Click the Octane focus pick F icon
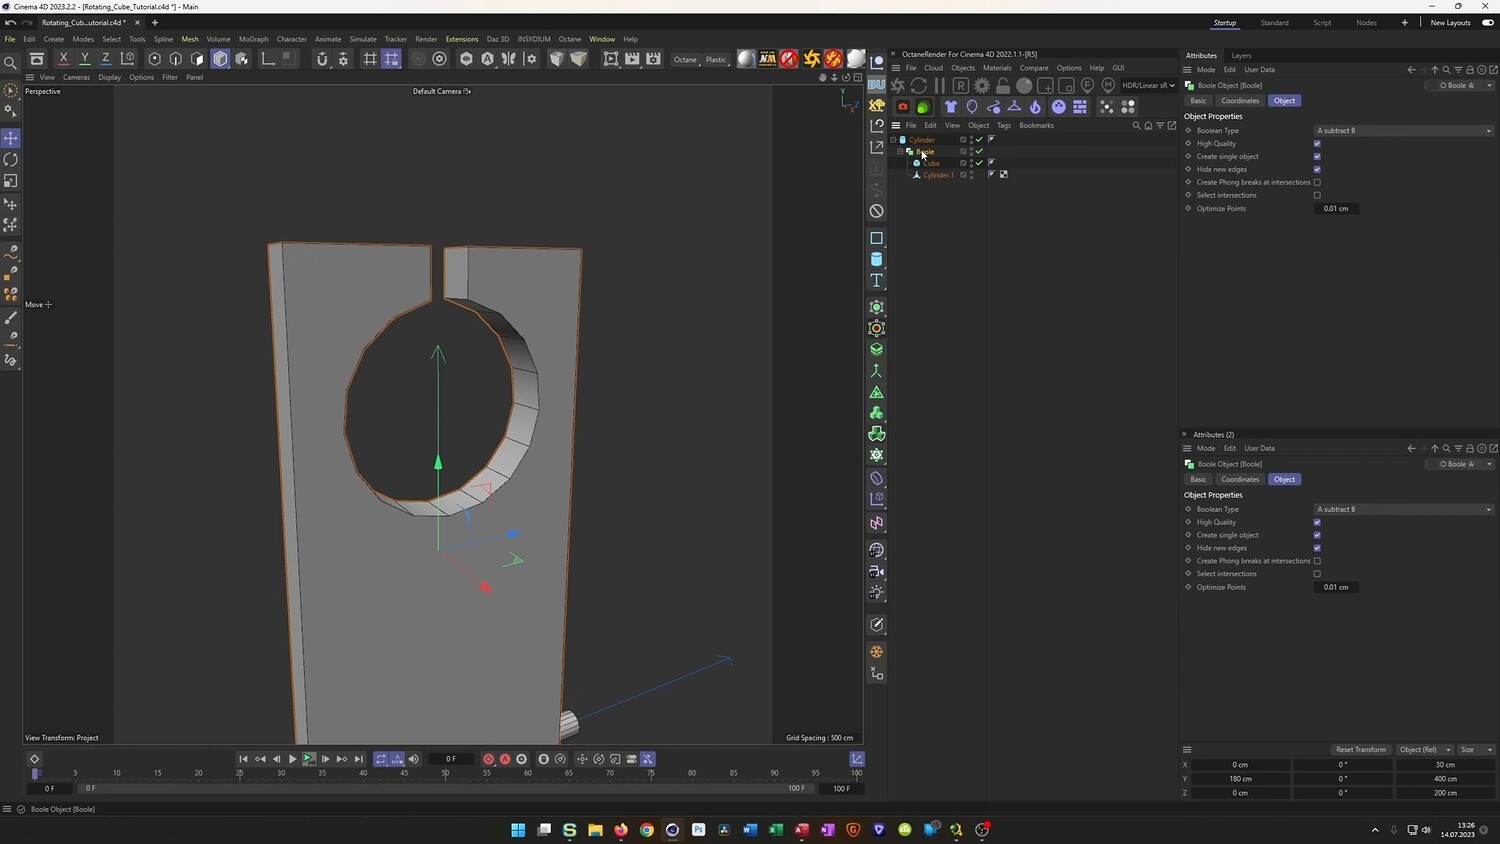The image size is (1500, 844). pos(1087,86)
